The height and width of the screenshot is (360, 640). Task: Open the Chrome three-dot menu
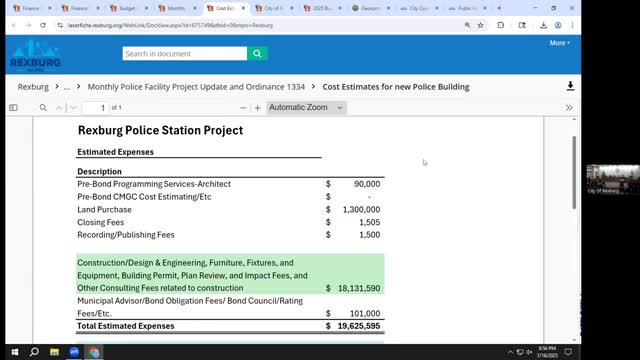(572, 25)
